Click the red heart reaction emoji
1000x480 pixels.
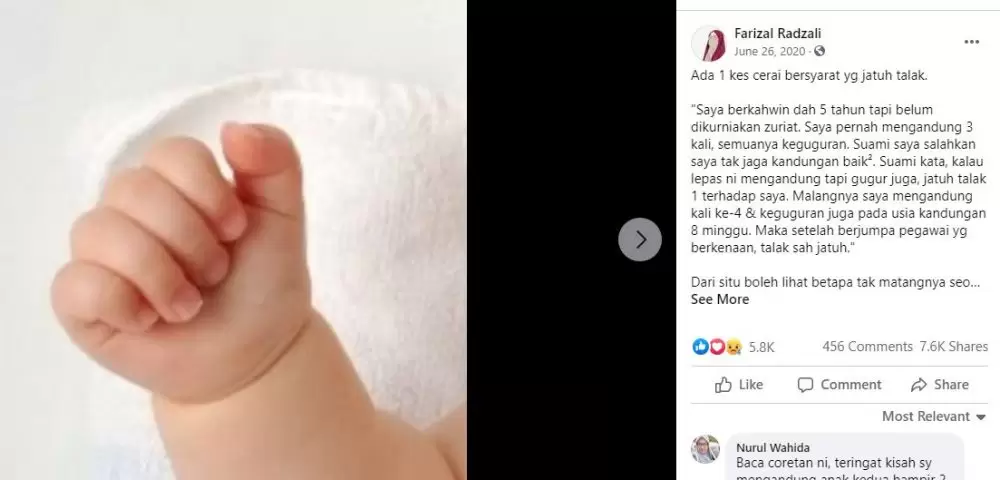717,346
